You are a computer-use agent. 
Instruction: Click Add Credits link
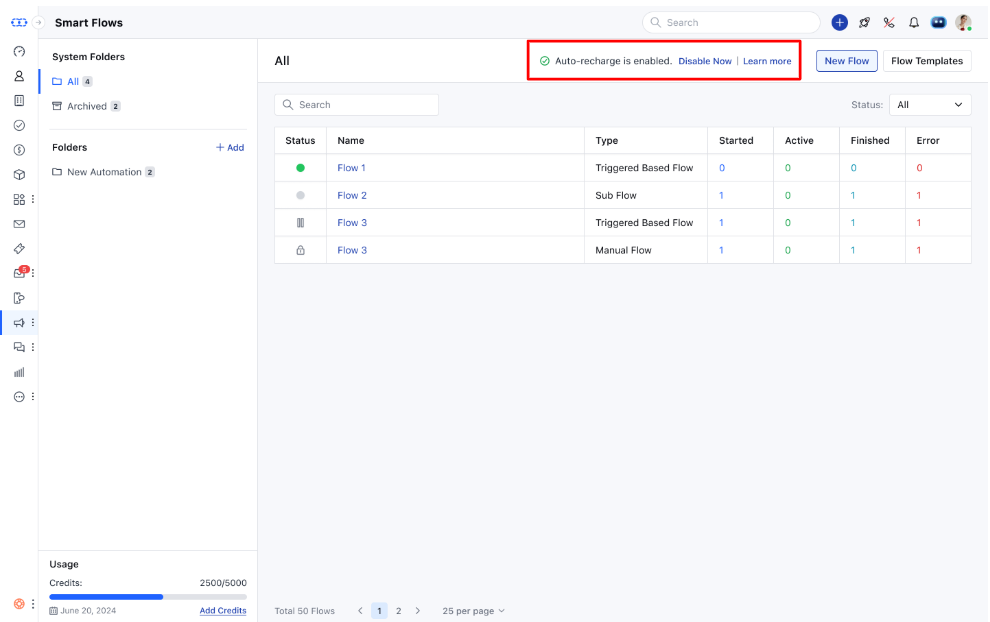click(x=223, y=611)
